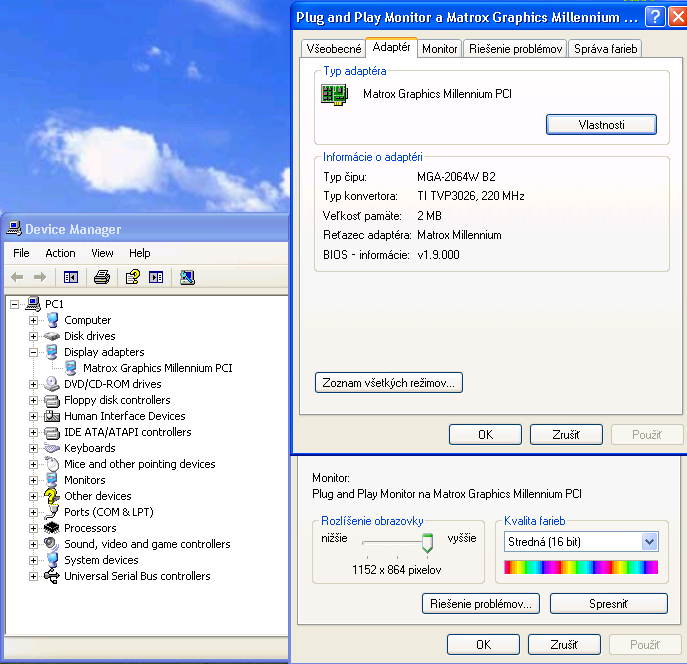
Task: Switch to the Správa farieb tab
Action: coord(605,48)
